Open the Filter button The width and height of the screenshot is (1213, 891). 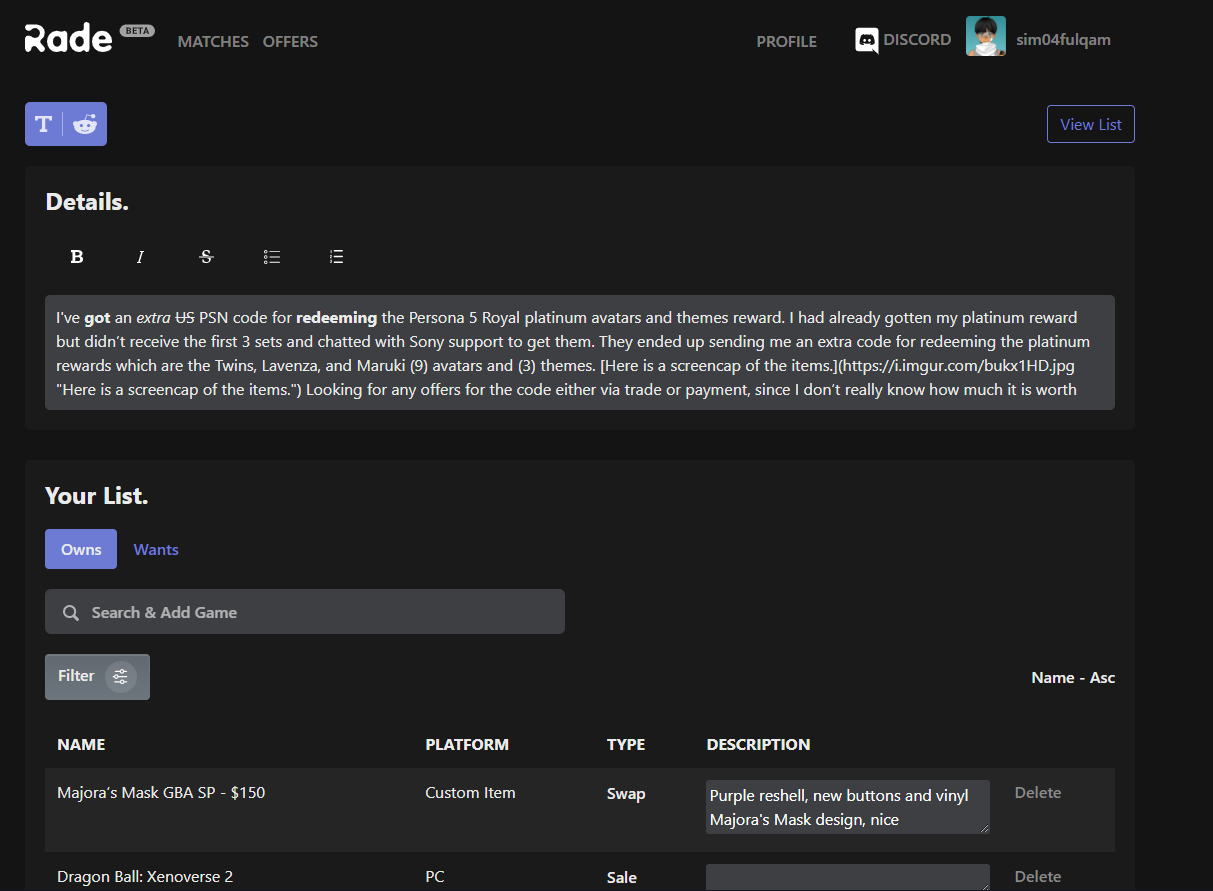pyautogui.click(x=97, y=677)
